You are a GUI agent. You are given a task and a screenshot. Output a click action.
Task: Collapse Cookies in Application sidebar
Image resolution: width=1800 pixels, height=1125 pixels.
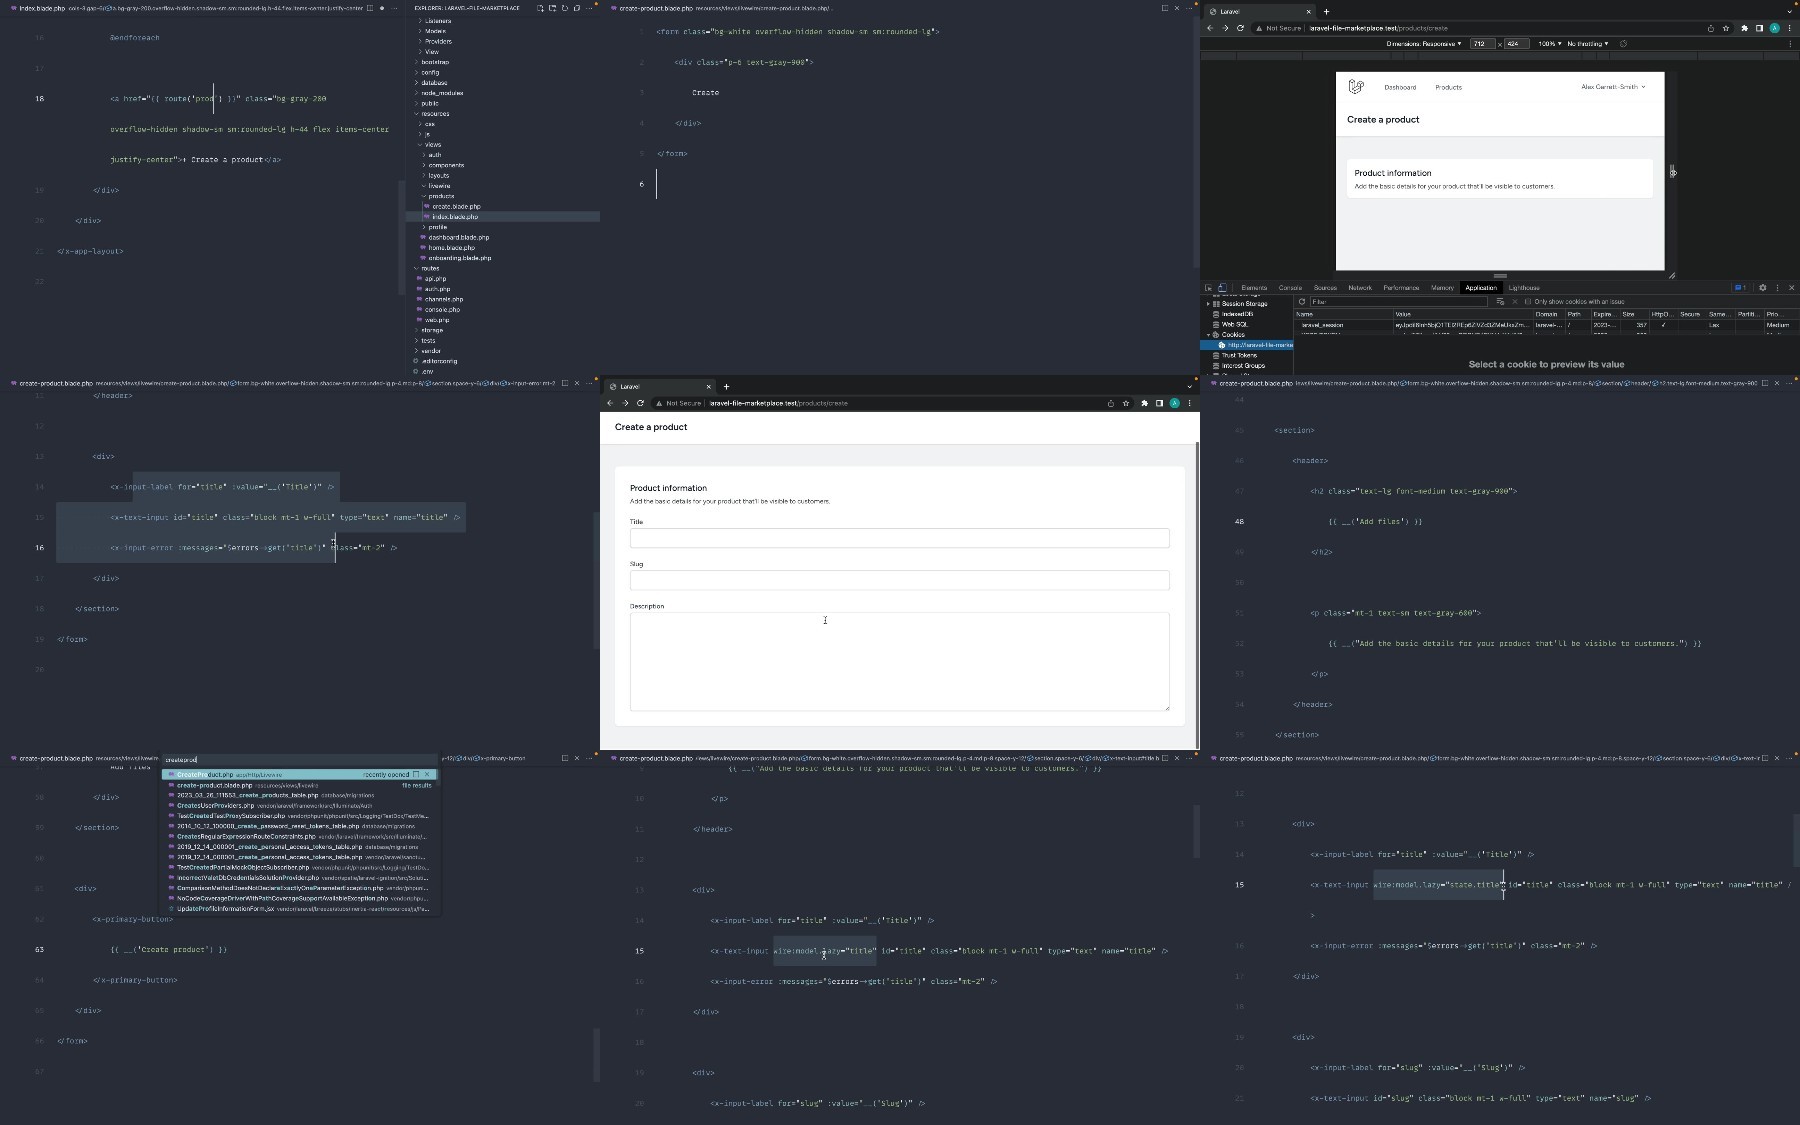(1208, 335)
